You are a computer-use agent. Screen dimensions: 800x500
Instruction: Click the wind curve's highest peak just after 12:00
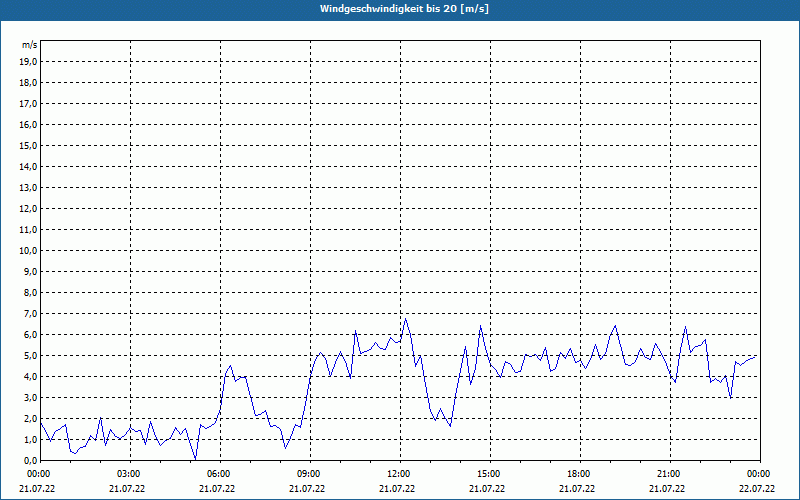[x=406, y=319]
